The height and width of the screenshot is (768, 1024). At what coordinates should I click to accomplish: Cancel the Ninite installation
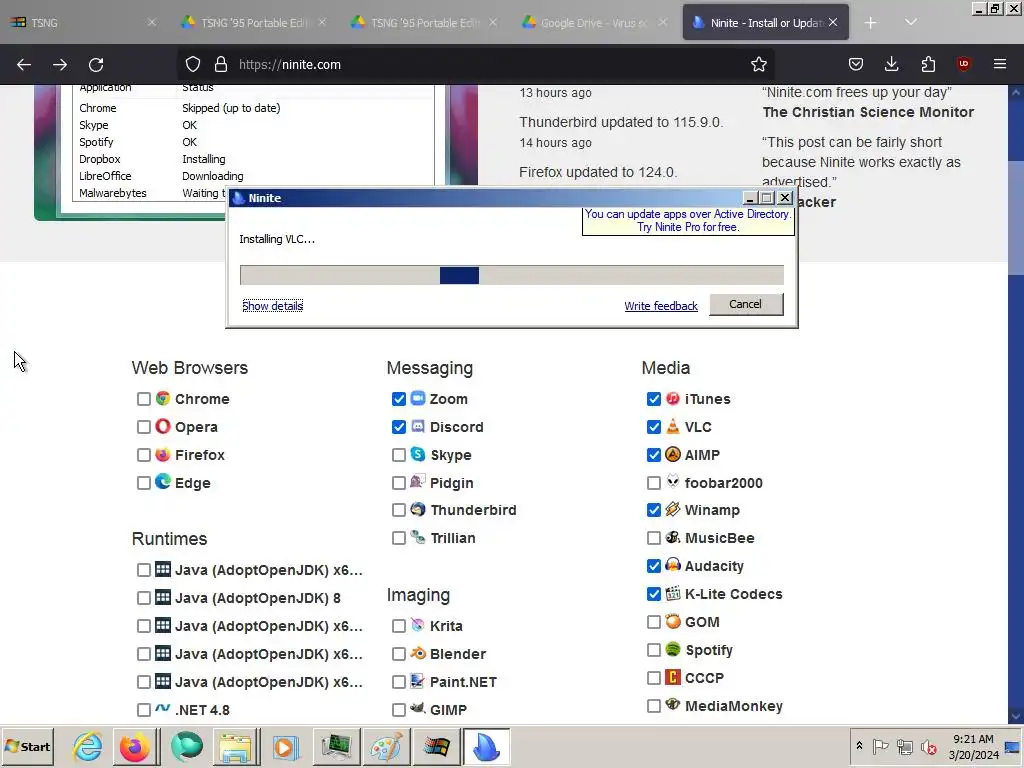[x=746, y=304]
